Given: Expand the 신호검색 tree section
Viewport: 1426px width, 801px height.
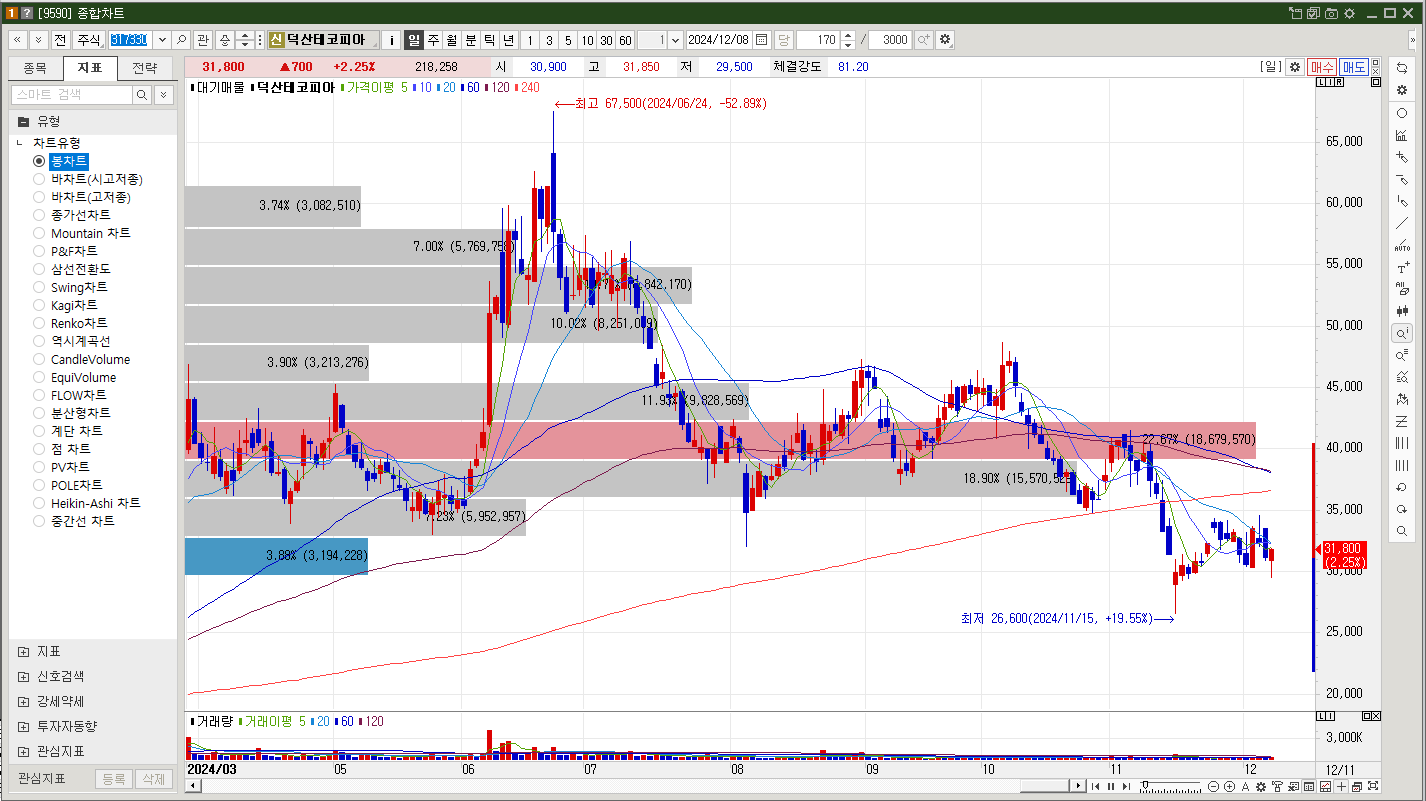Looking at the screenshot, I should click(x=23, y=676).
